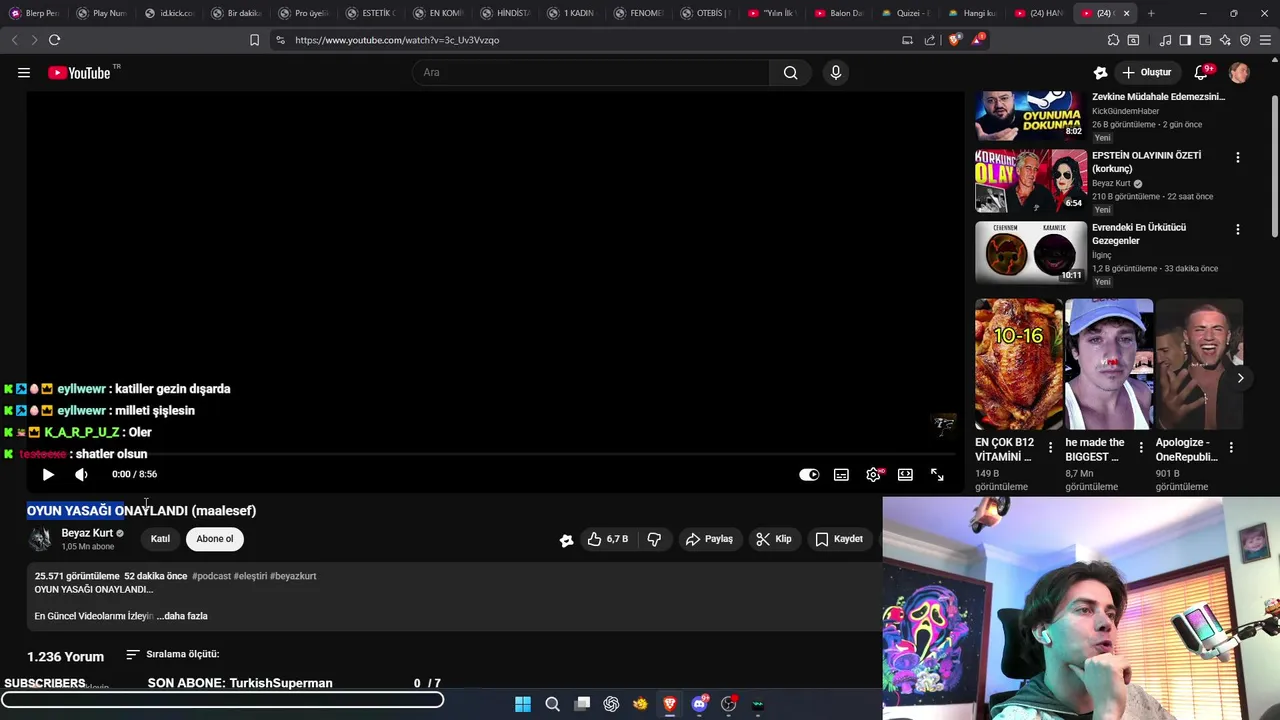This screenshot has width=1280, height=720.
Task: Create a clip with Klip button
Action: click(774, 539)
